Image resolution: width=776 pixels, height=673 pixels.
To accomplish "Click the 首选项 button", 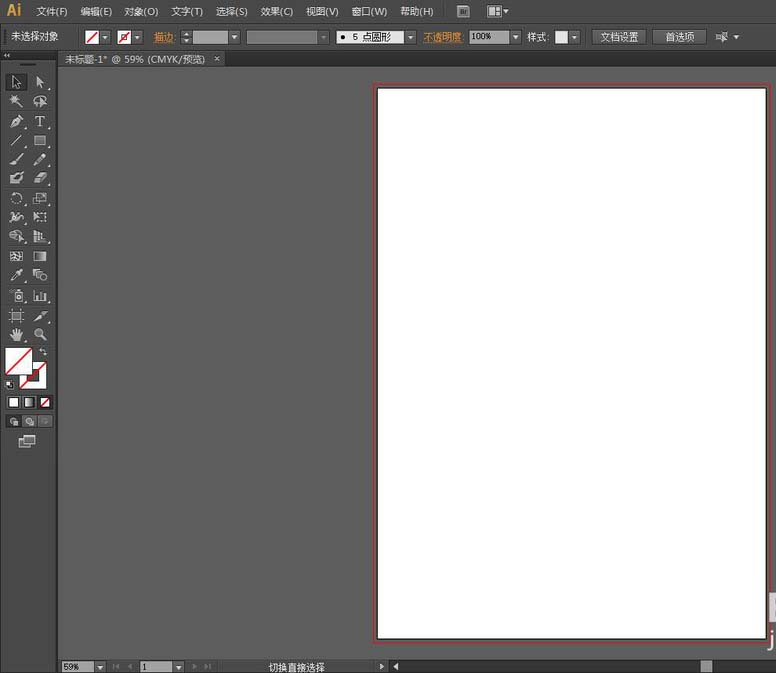I will [679, 37].
